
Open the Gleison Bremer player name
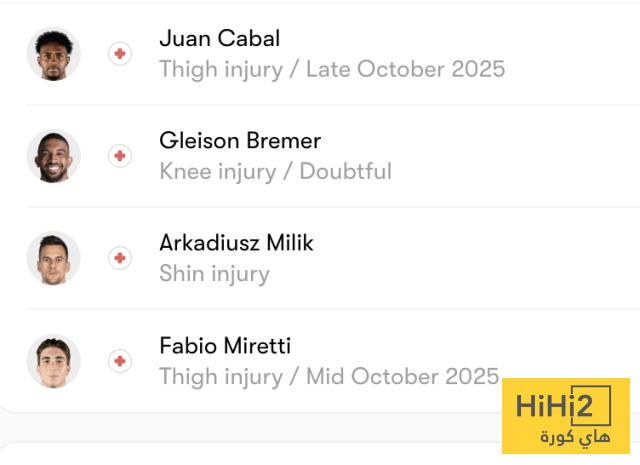(240, 141)
